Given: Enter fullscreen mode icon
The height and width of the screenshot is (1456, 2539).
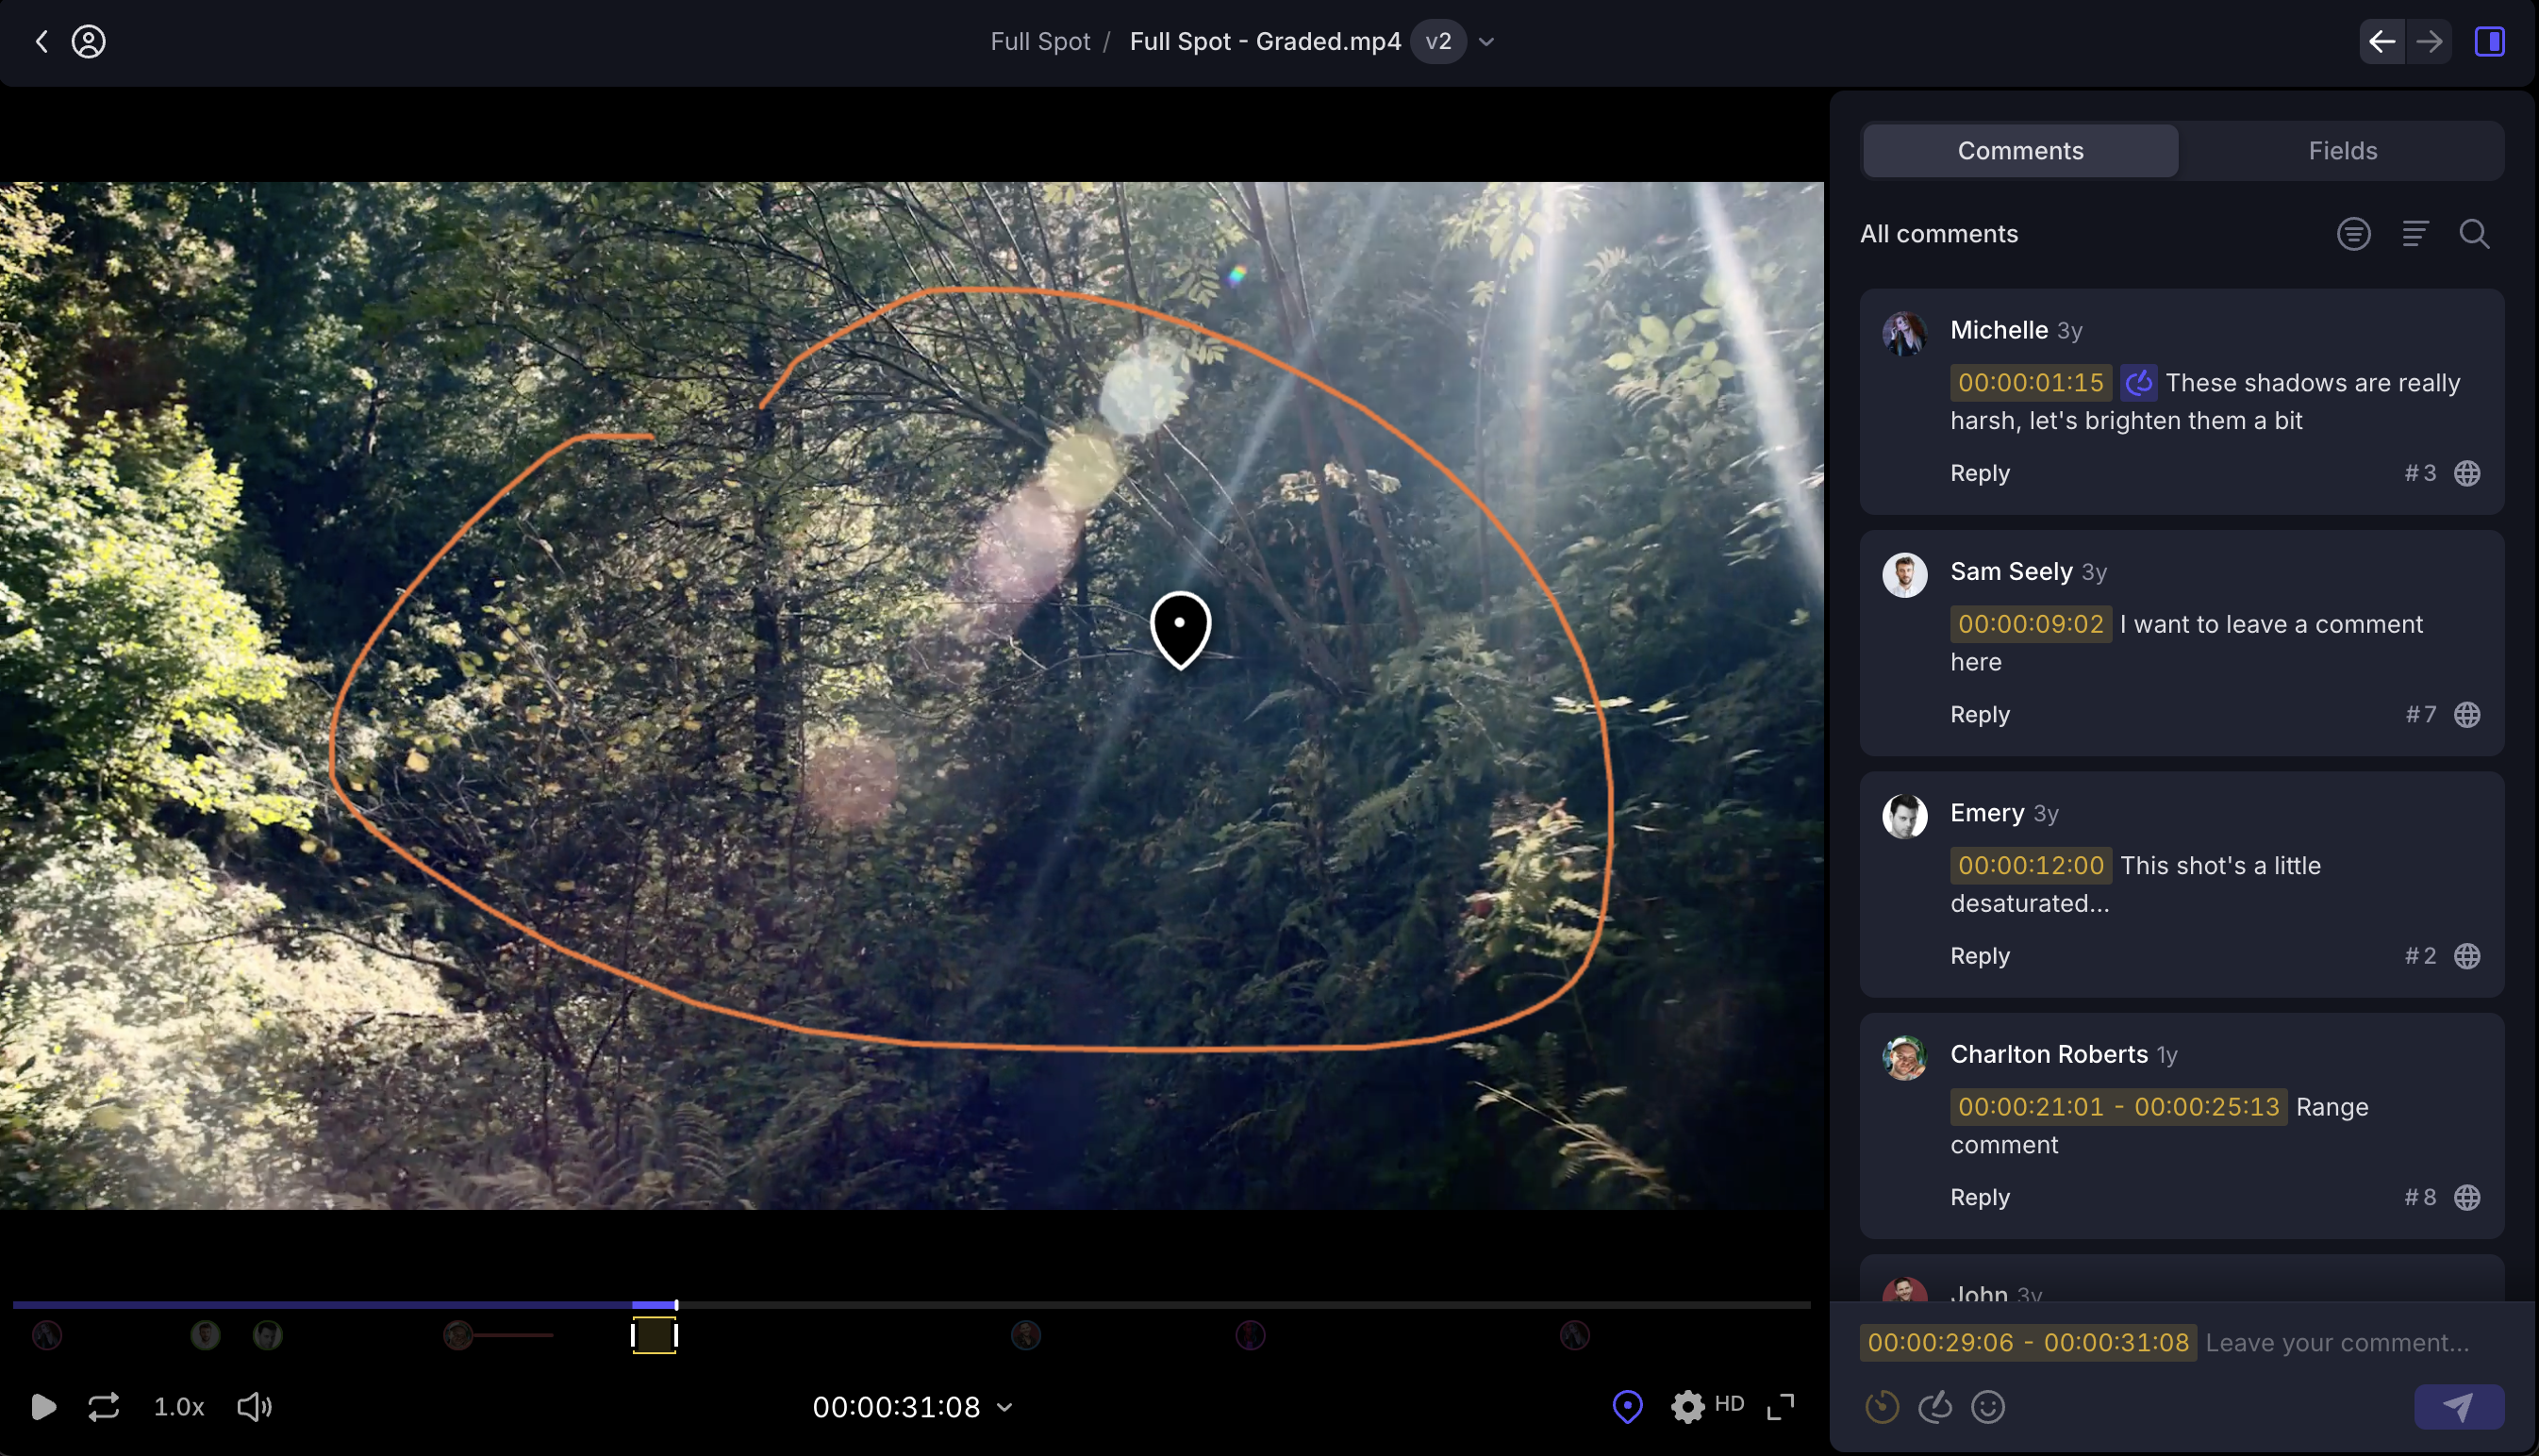Looking at the screenshot, I should point(1780,1407).
